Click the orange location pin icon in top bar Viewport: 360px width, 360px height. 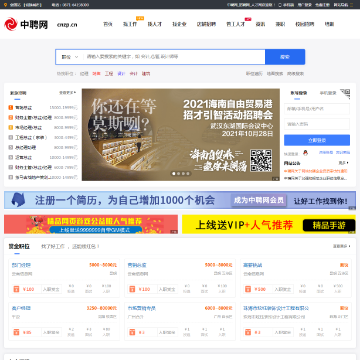5,5
